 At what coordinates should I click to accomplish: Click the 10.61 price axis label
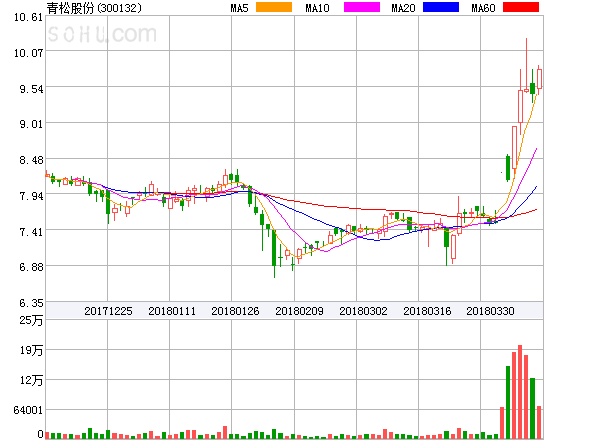[x=28, y=17]
